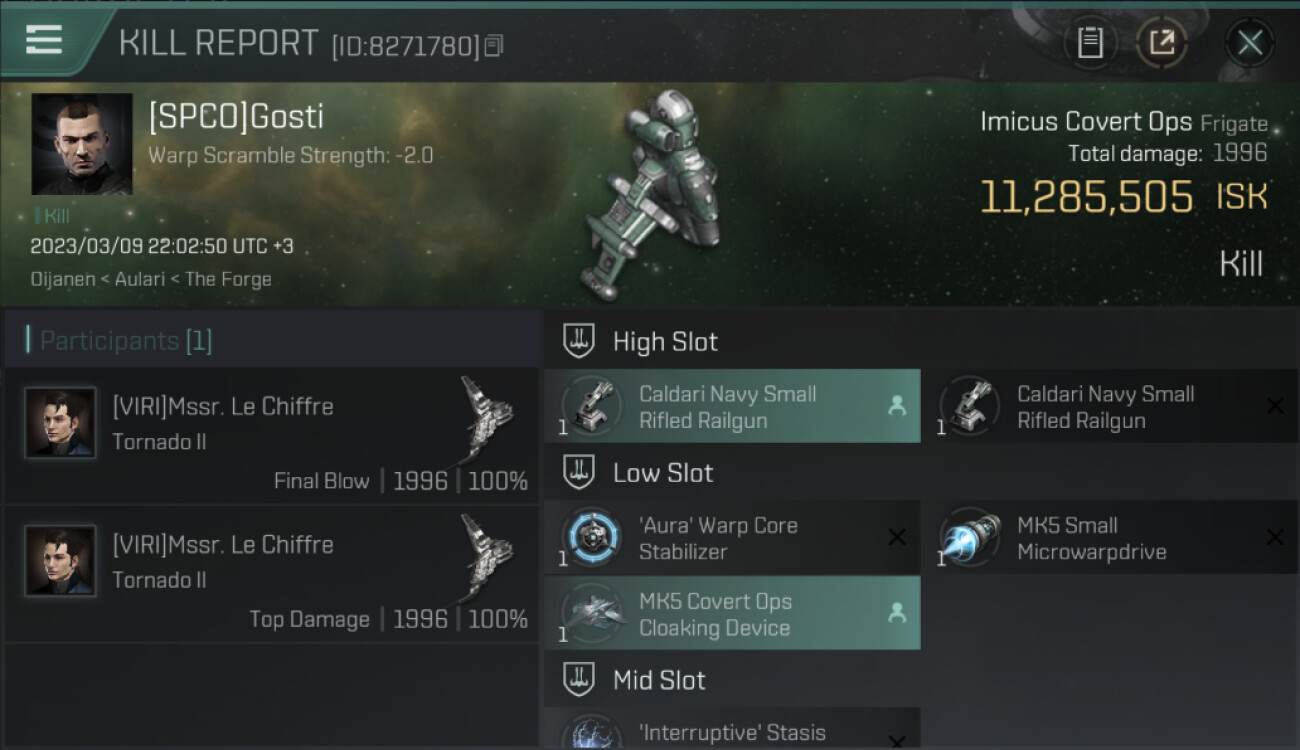The image size is (1300, 750).
Task: Open MK5 Small Microwarpdrive item
Action: pos(1110,537)
